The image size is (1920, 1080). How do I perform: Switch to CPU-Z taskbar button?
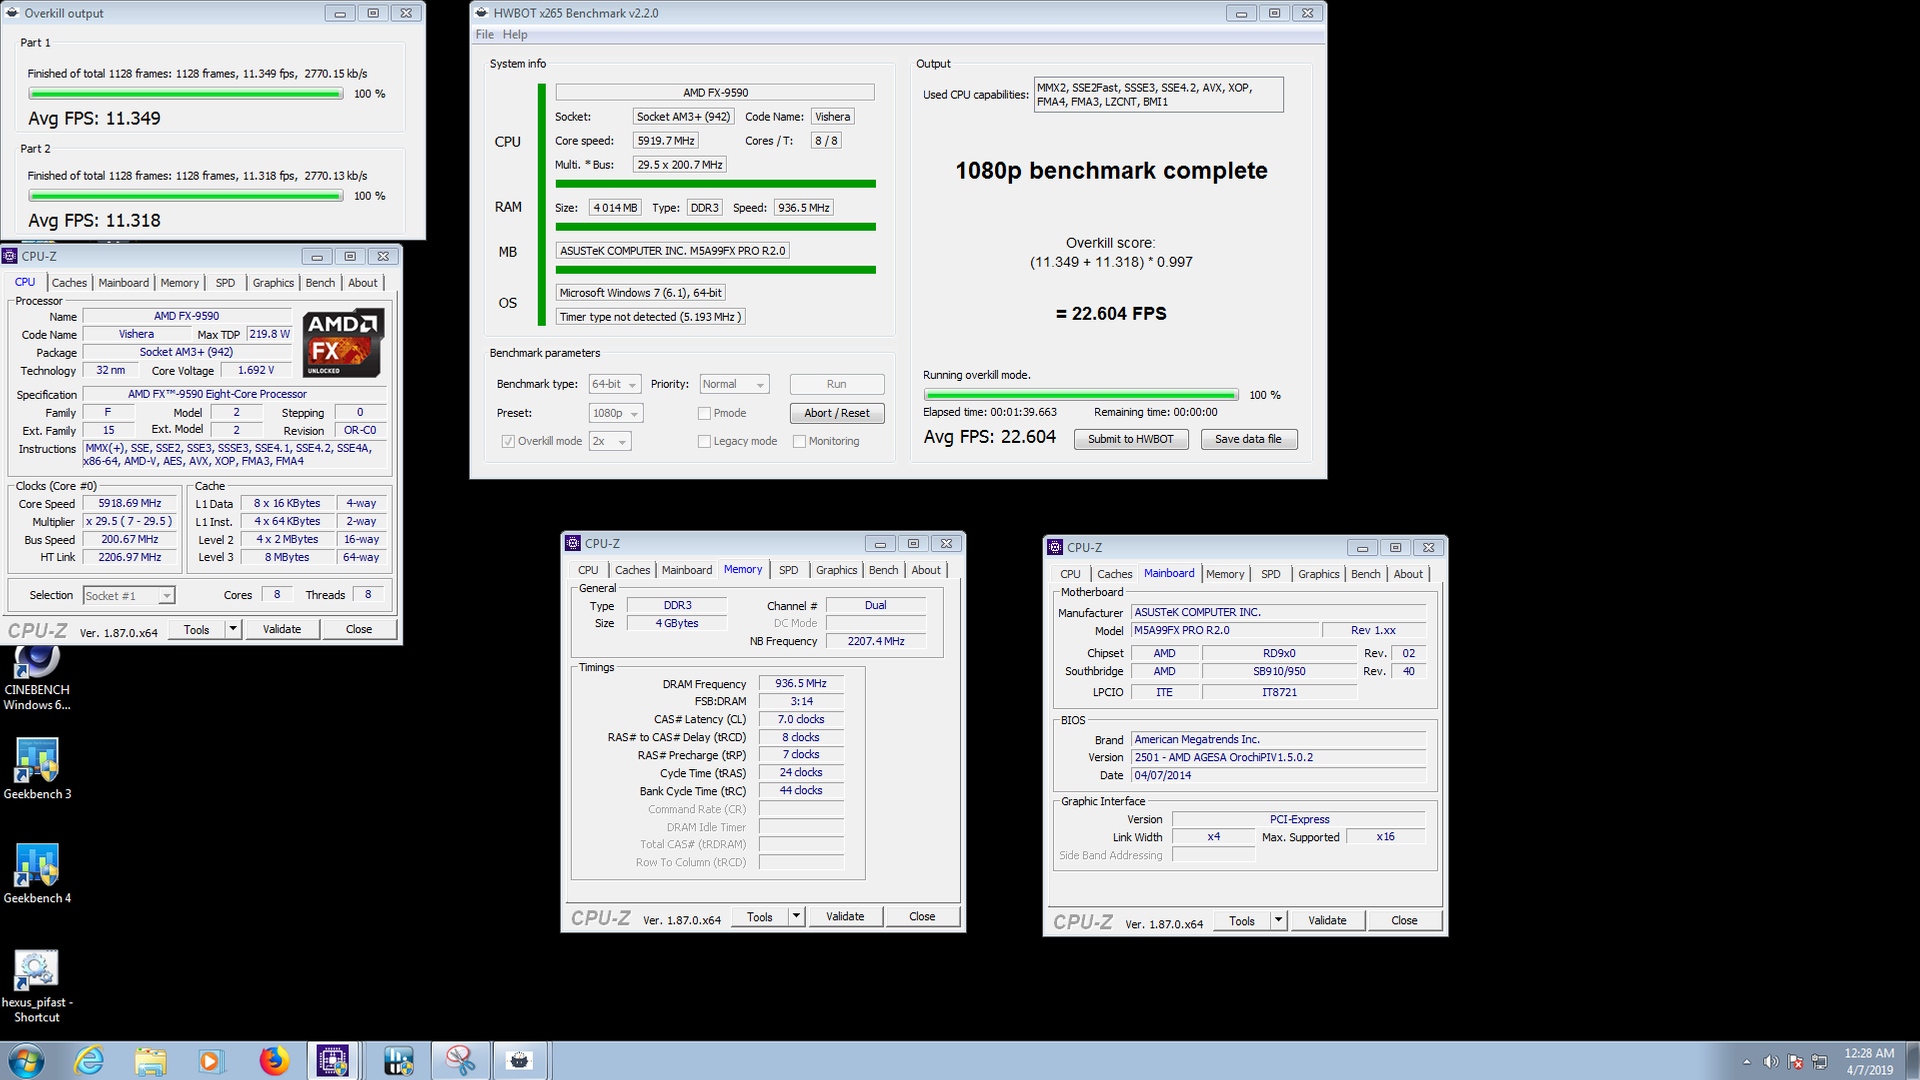tap(333, 1061)
